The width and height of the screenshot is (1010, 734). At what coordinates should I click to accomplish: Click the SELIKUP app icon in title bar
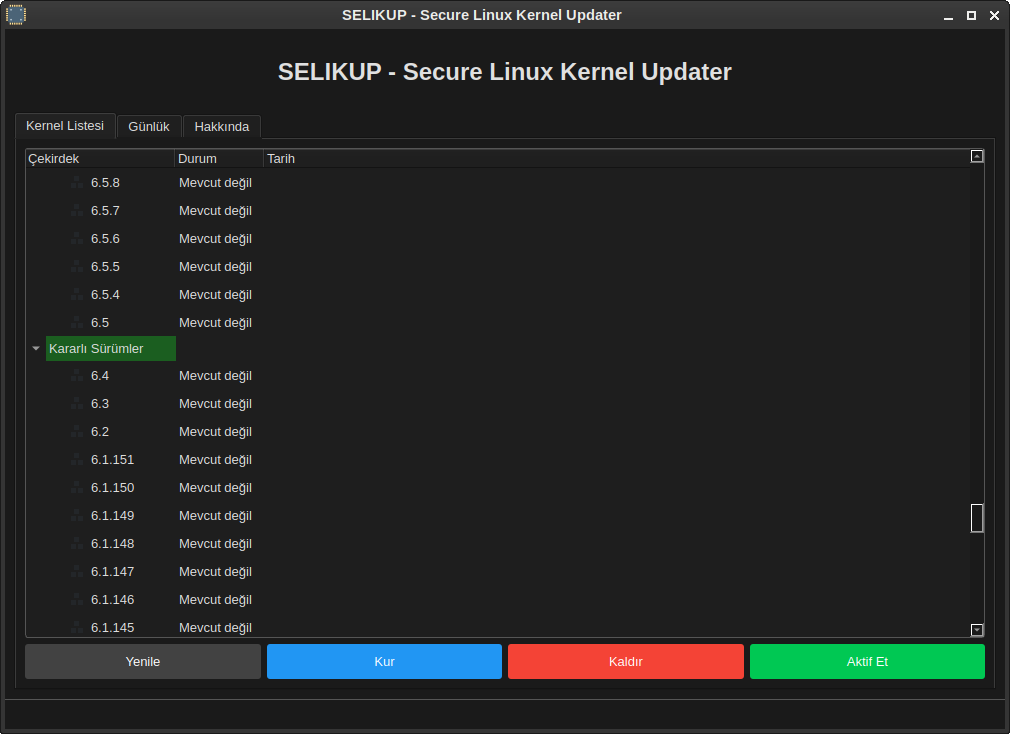coord(15,15)
